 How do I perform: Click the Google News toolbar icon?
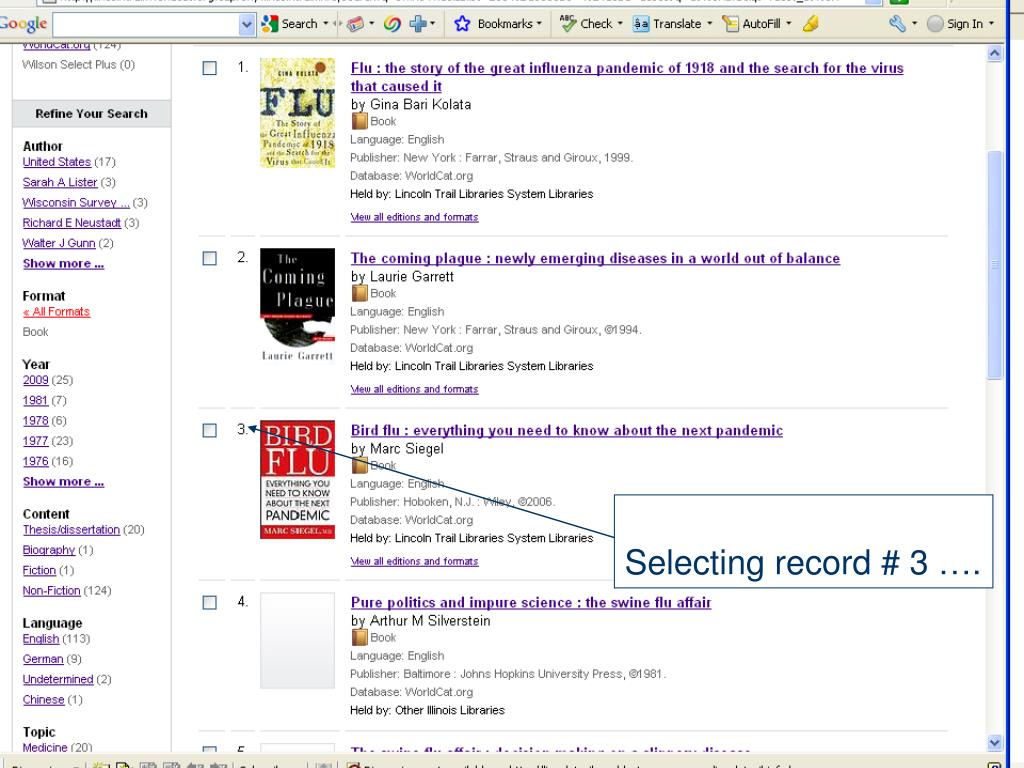coord(355,24)
